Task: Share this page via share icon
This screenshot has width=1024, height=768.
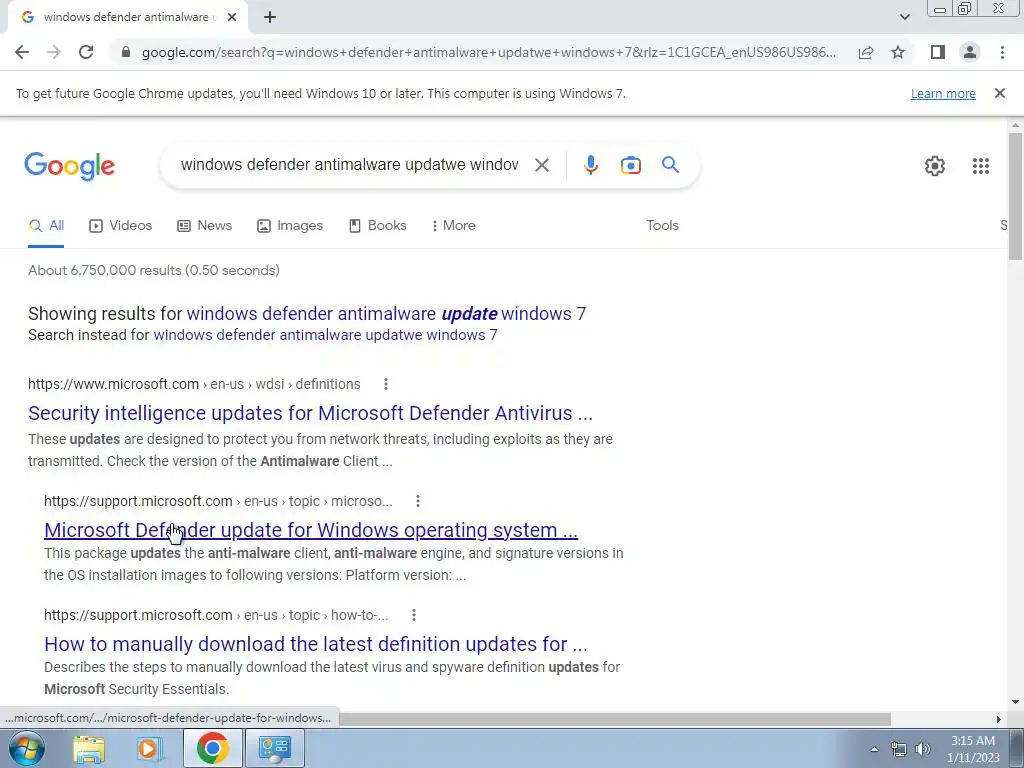Action: point(866,52)
